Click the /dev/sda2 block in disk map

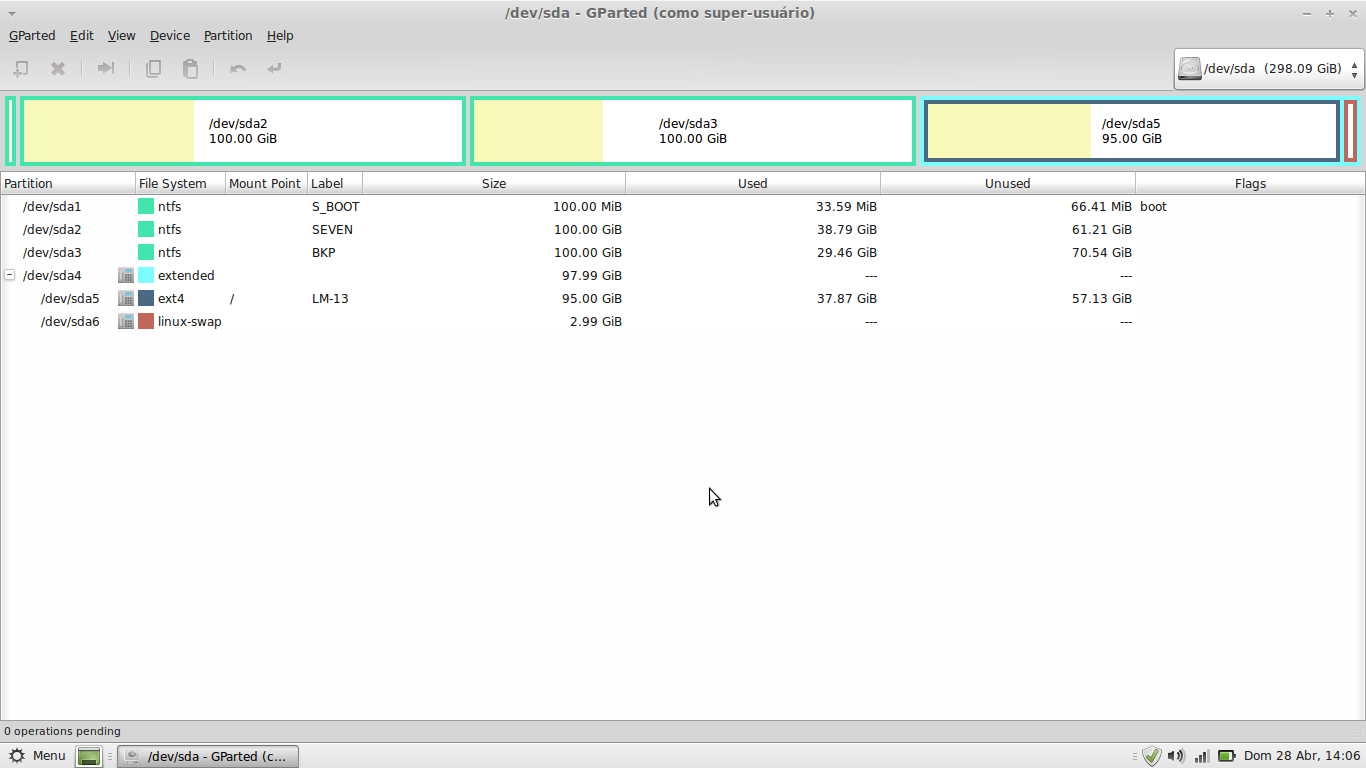(x=243, y=131)
